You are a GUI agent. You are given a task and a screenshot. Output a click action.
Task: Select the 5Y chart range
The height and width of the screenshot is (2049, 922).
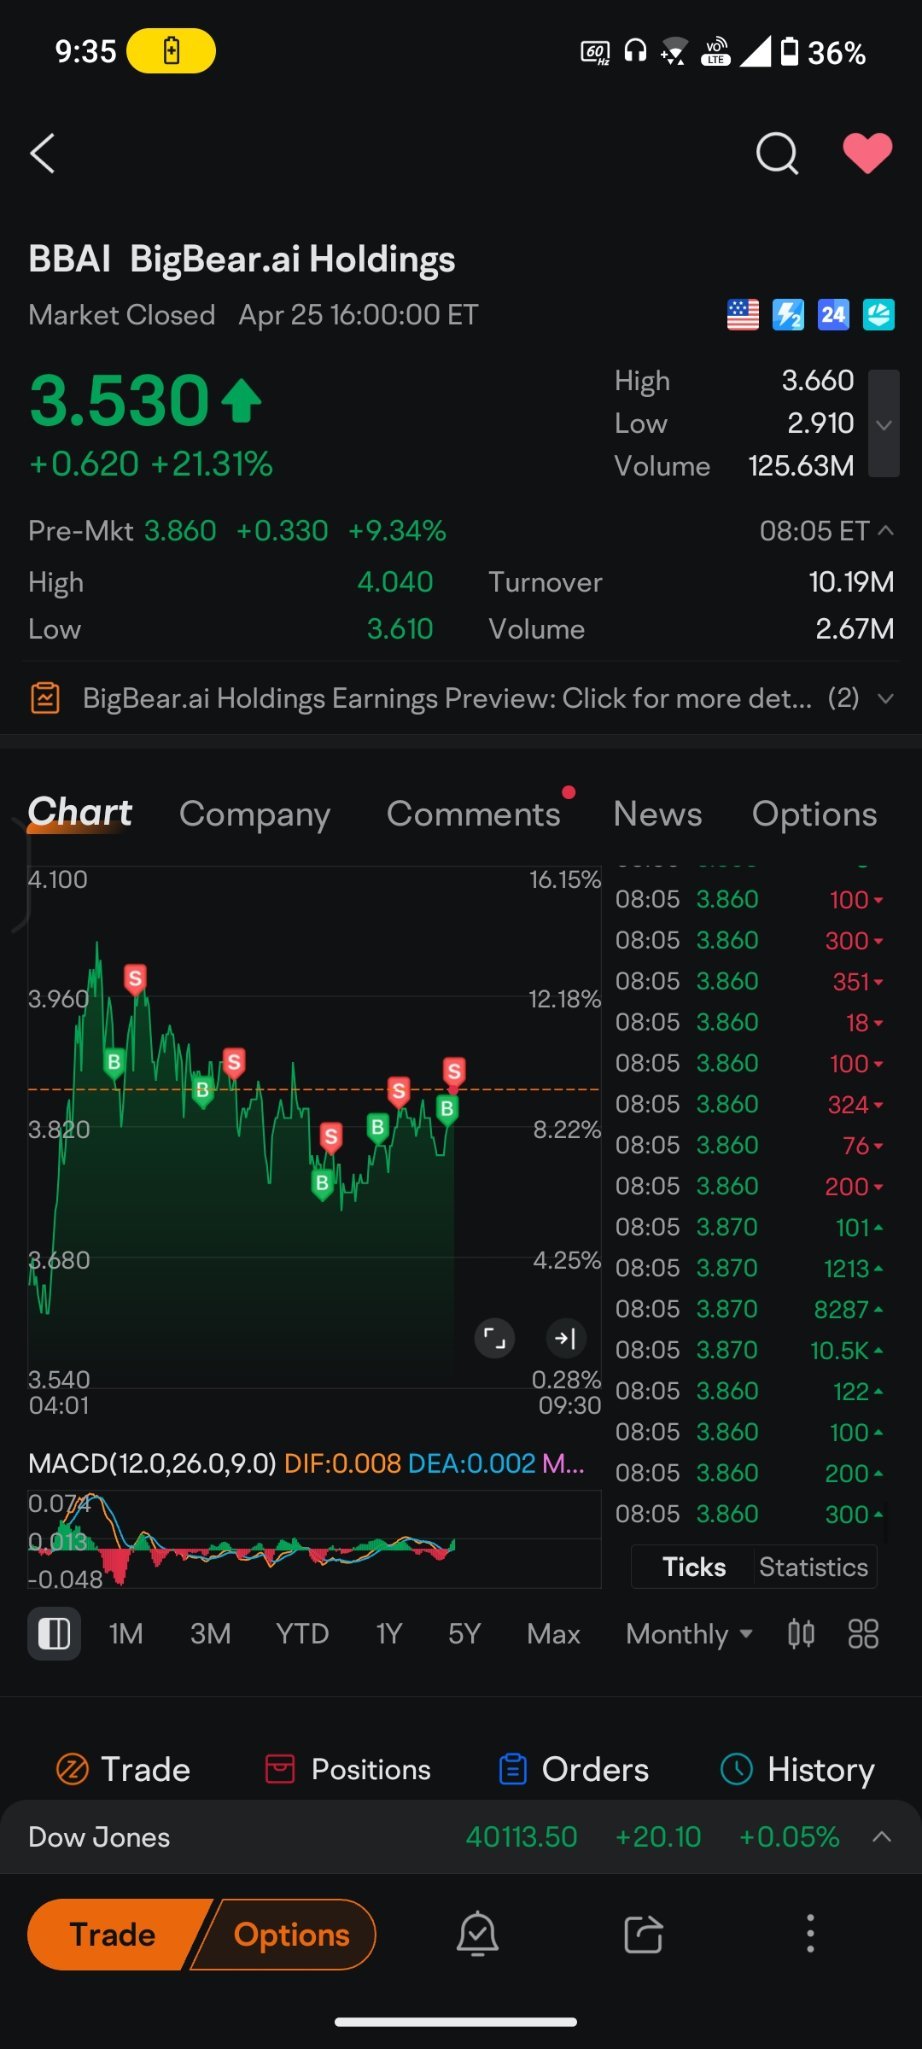(465, 1634)
